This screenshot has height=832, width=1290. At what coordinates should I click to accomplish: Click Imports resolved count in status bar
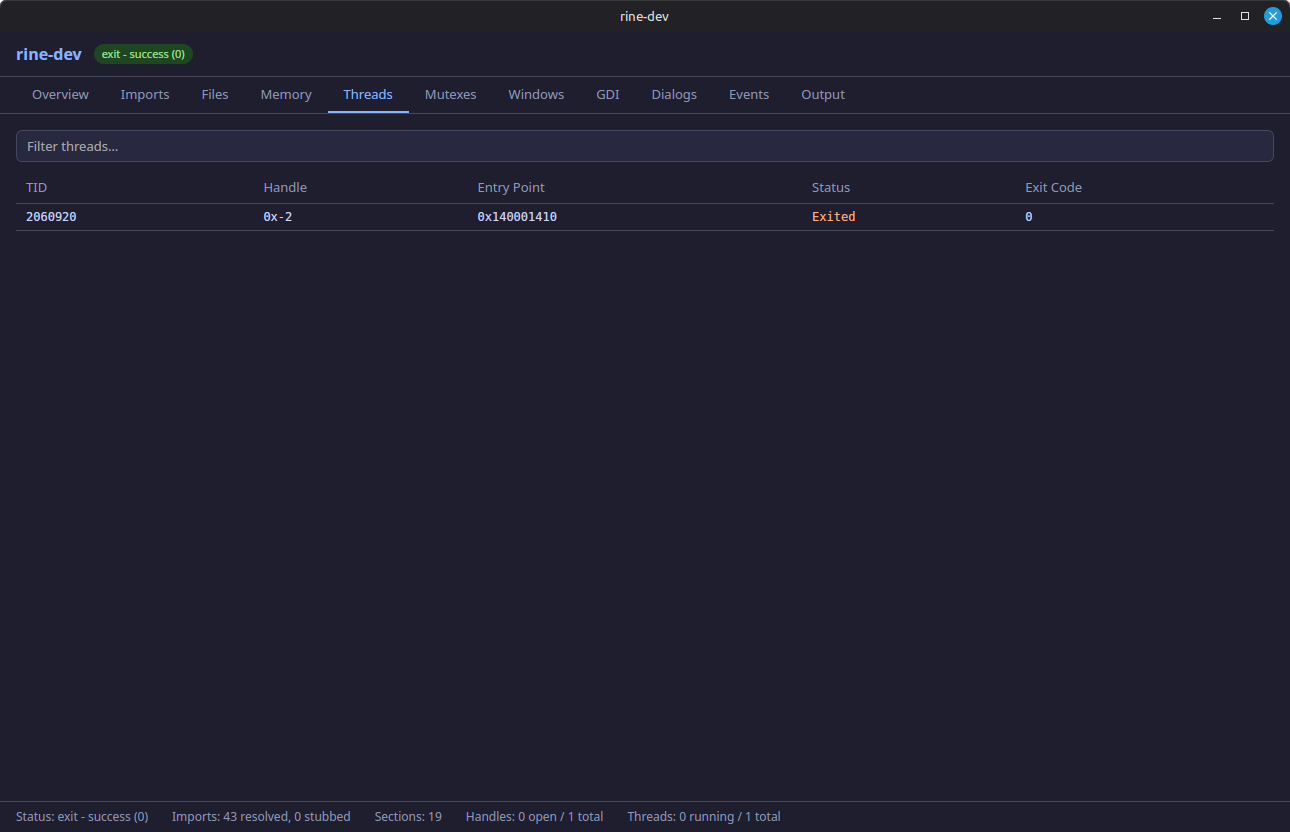(x=261, y=816)
